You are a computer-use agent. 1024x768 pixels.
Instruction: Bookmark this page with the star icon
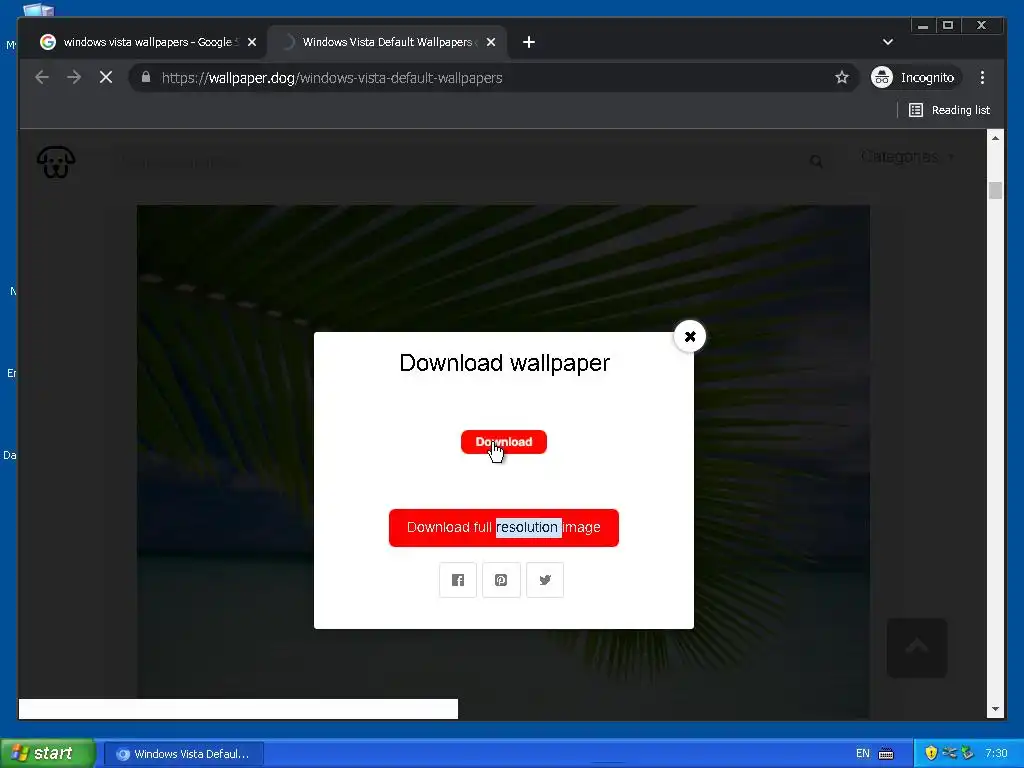click(842, 78)
